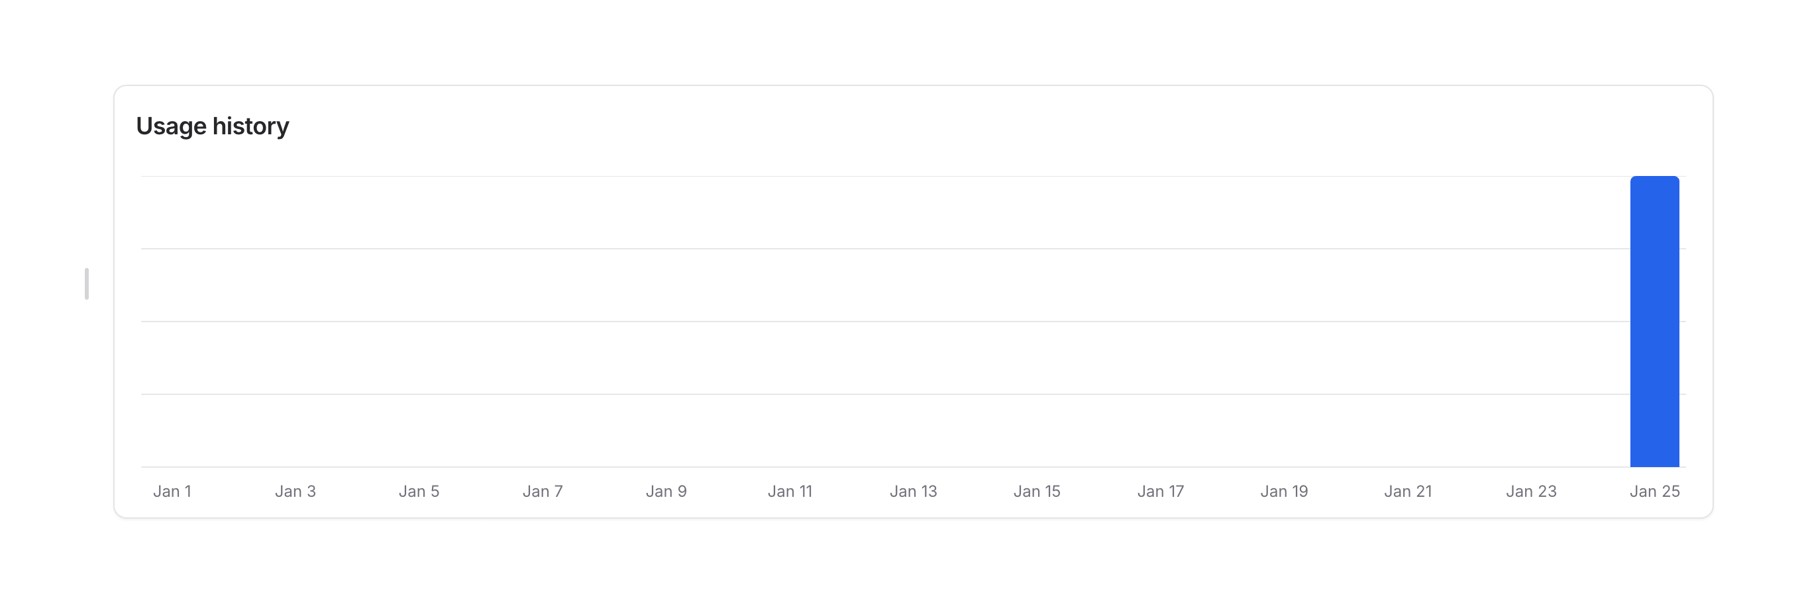Select the Jan 5 axis label
Image resolution: width=1800 pixels, height=606 pixels.
pos(419,491)
